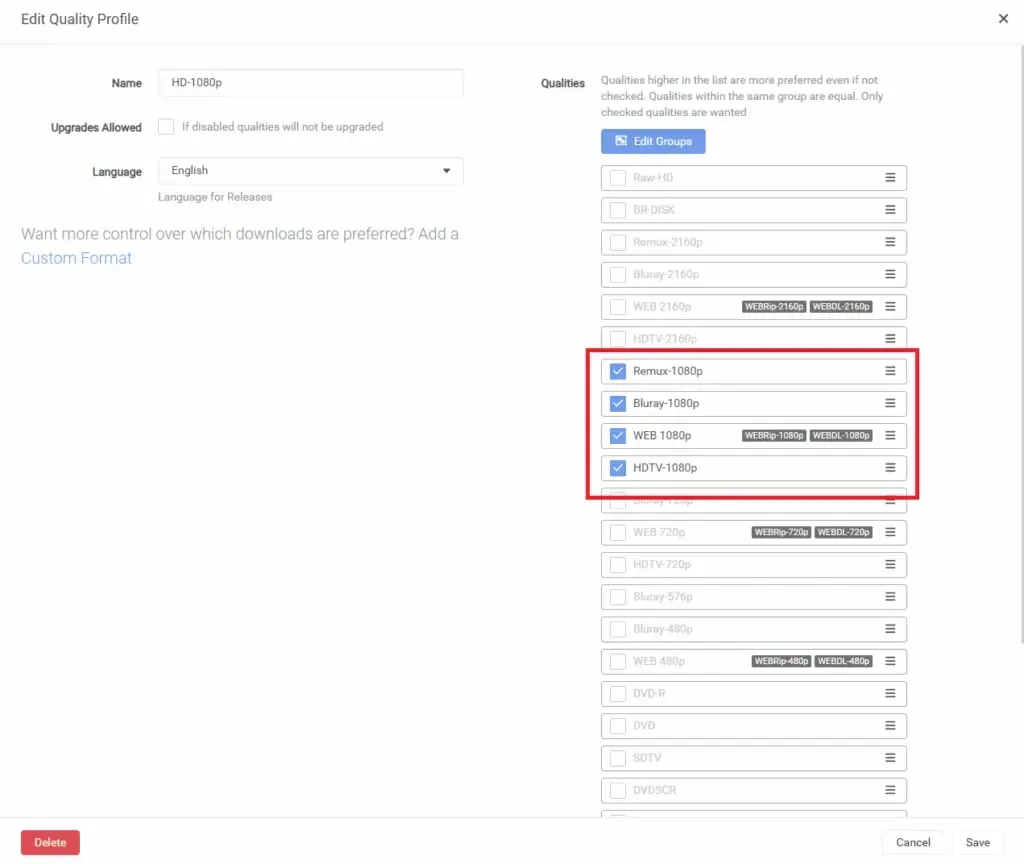Enable the HDTV-2160p quality checkbox
This screenshot has height=864, width=1024.
617,338
